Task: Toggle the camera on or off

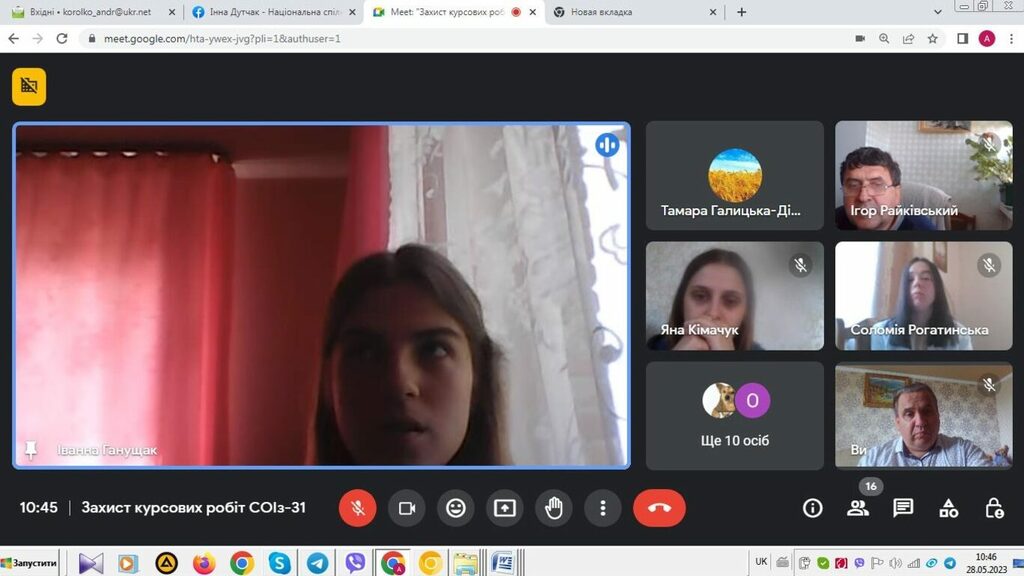Action: tap(407, 508)
